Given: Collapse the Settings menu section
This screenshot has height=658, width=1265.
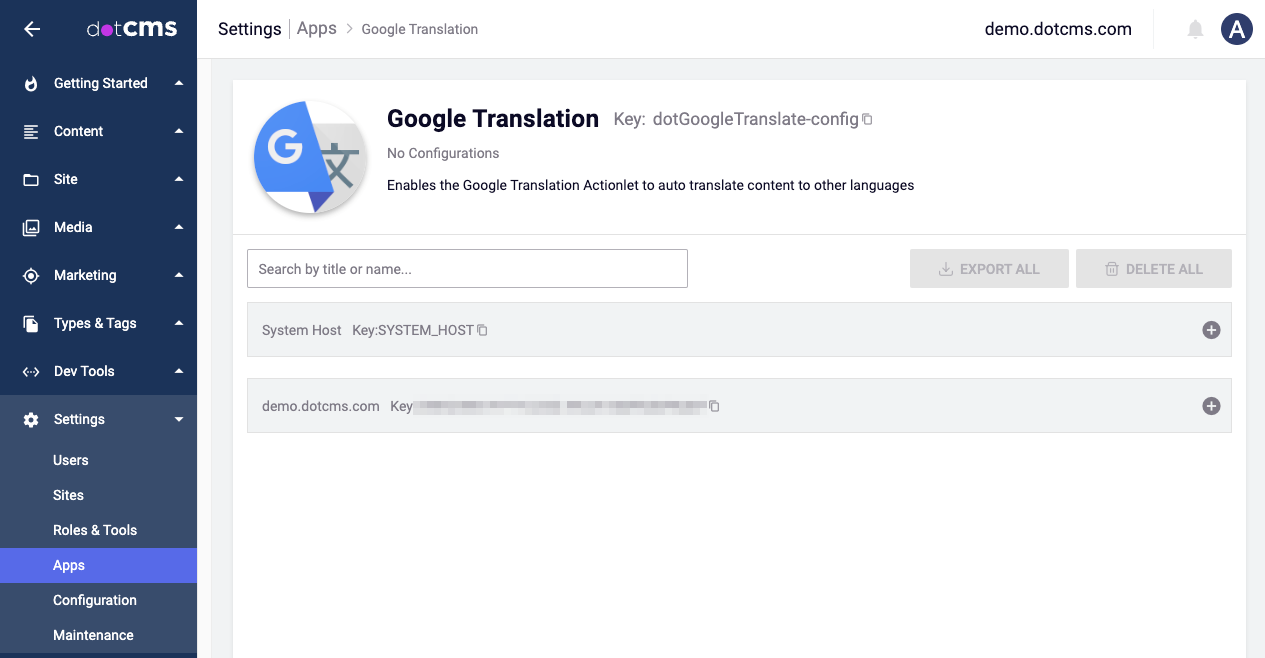Looking at the screenshot, I should tap(100, 419).
